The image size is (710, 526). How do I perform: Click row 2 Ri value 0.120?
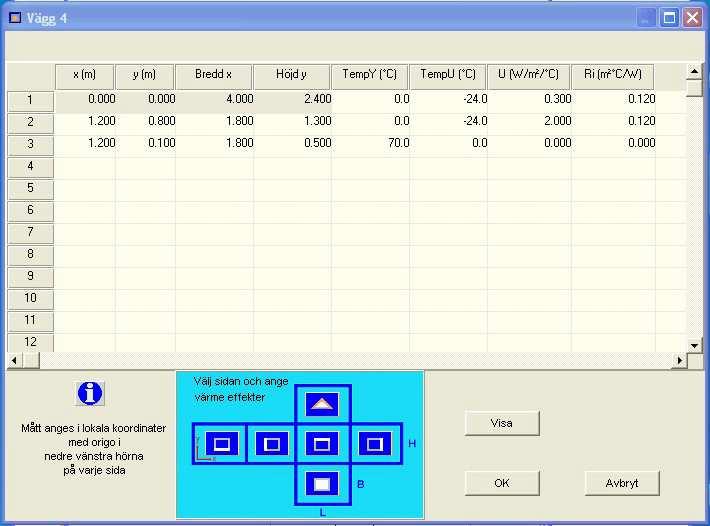pyautogui.click(x=614, y=123)
